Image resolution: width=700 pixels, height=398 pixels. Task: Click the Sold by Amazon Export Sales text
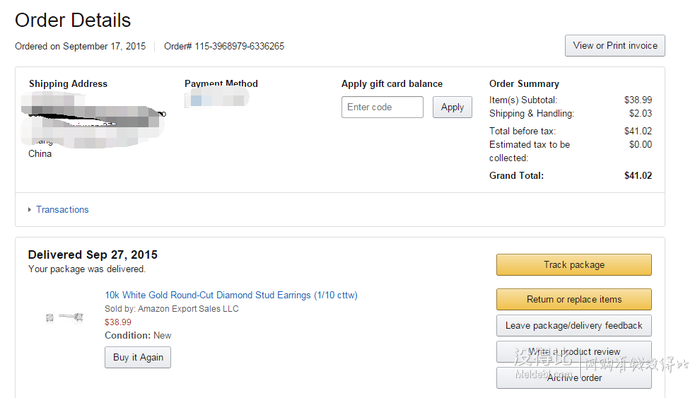point(171,309)
